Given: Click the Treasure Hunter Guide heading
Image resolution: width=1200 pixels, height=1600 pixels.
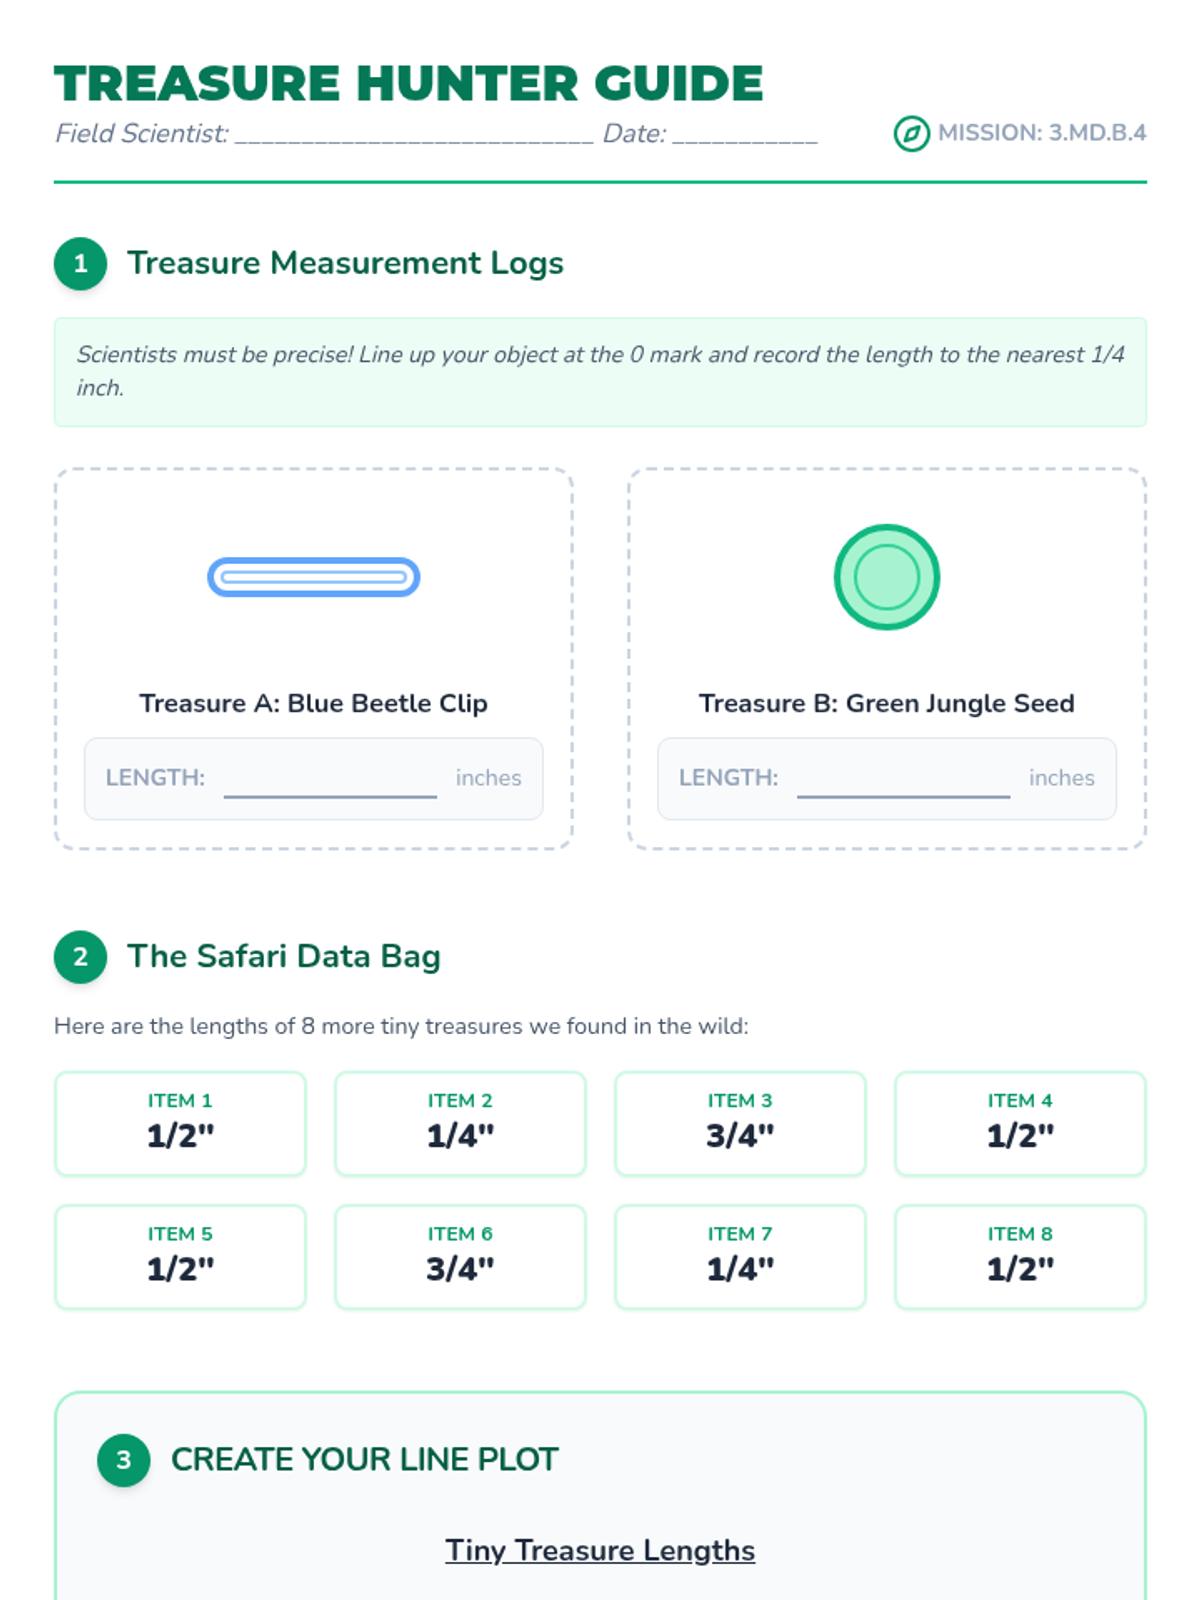Looking at the screenshot, I should tap(408, 83).
